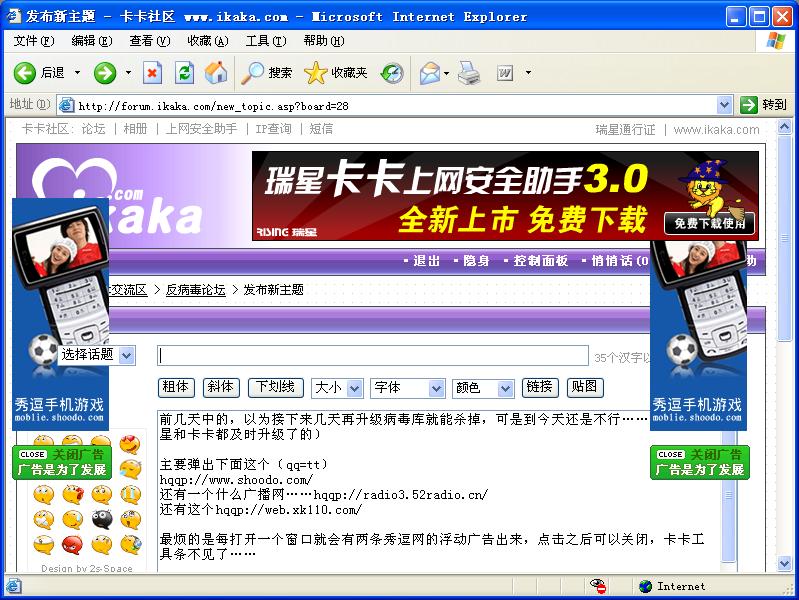Screen dimensions: 799x600
Task: Open the IP查询 link
Action: (274, 129)
